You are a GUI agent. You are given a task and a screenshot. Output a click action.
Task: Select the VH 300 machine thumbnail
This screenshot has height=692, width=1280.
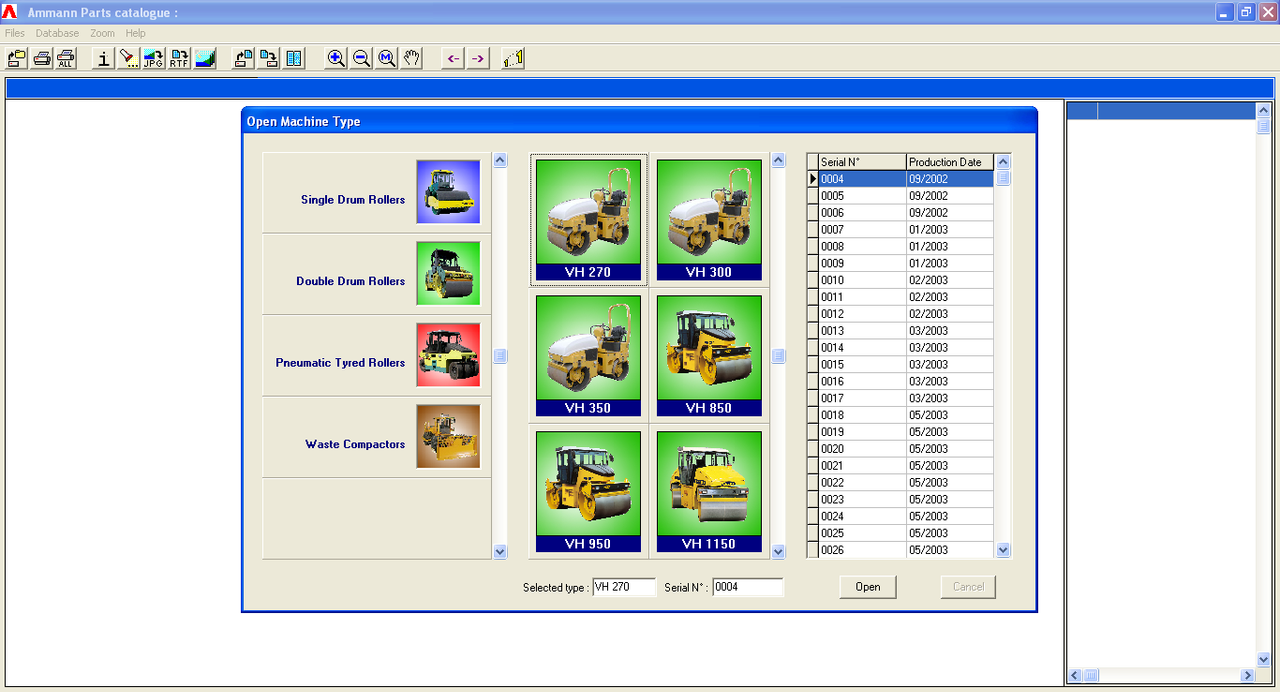coord(709,220)
